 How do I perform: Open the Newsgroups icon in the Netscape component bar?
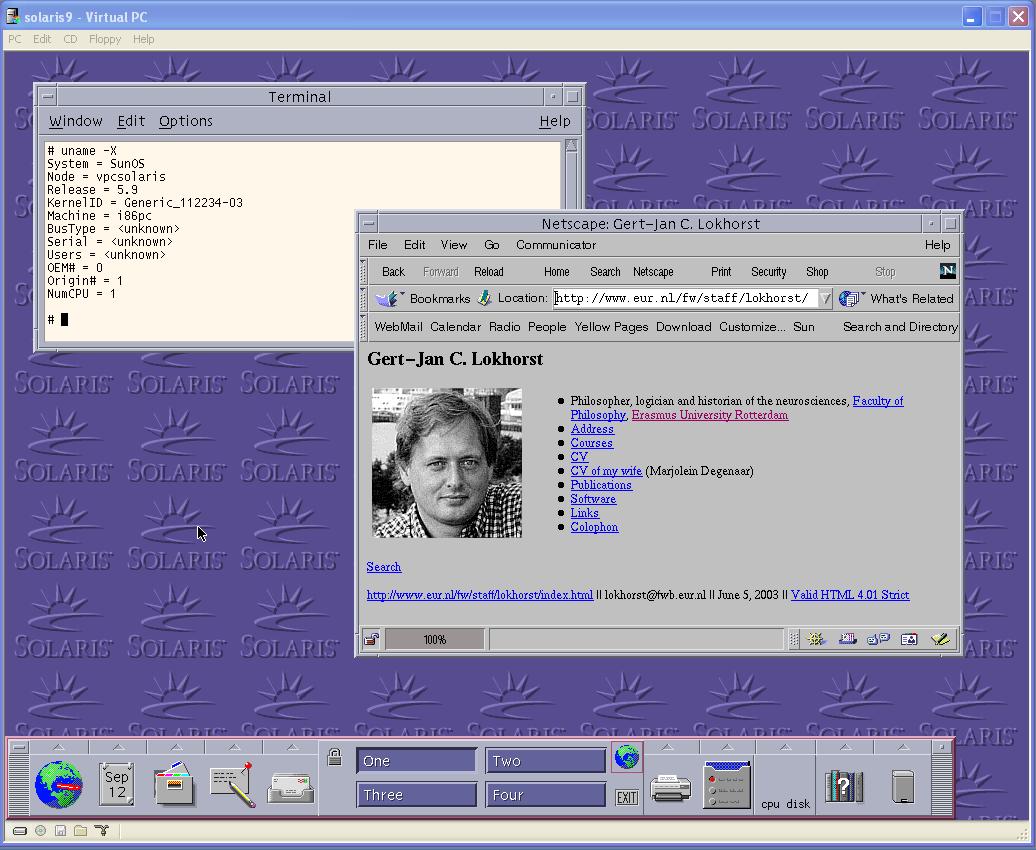(x=878, y=639)
